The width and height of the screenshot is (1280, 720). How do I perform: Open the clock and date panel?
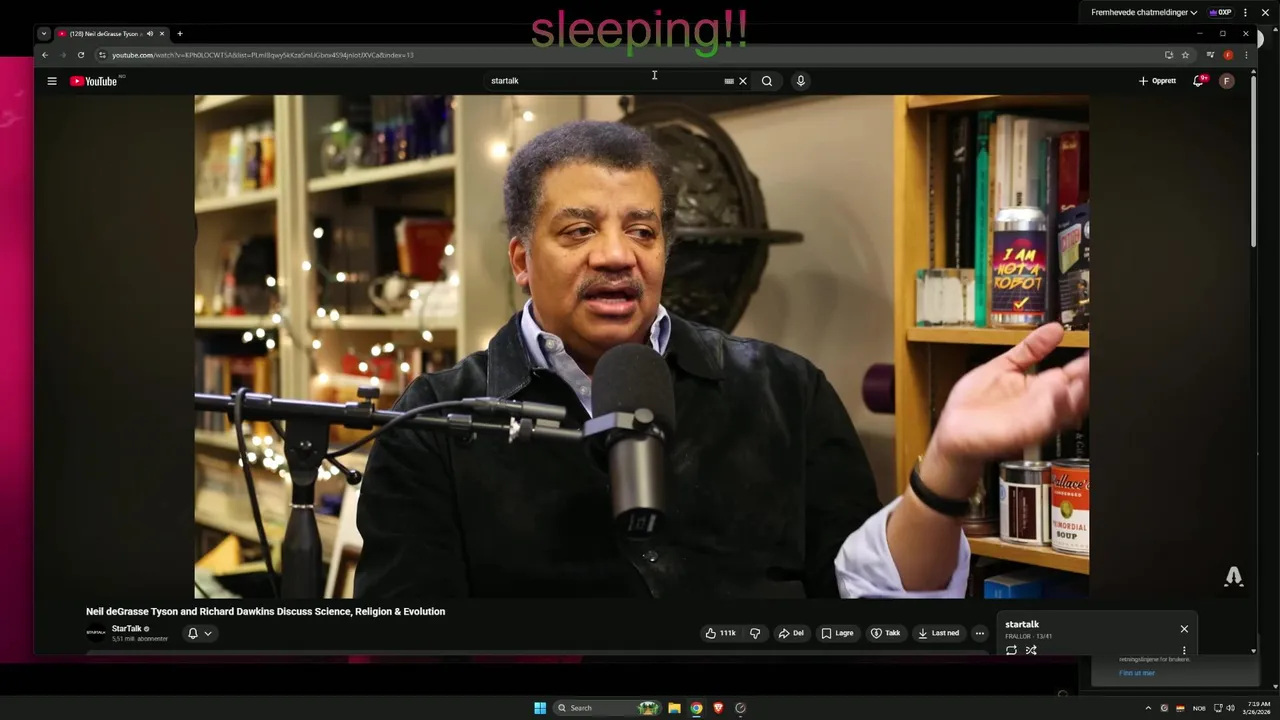tap(1258, 708)
